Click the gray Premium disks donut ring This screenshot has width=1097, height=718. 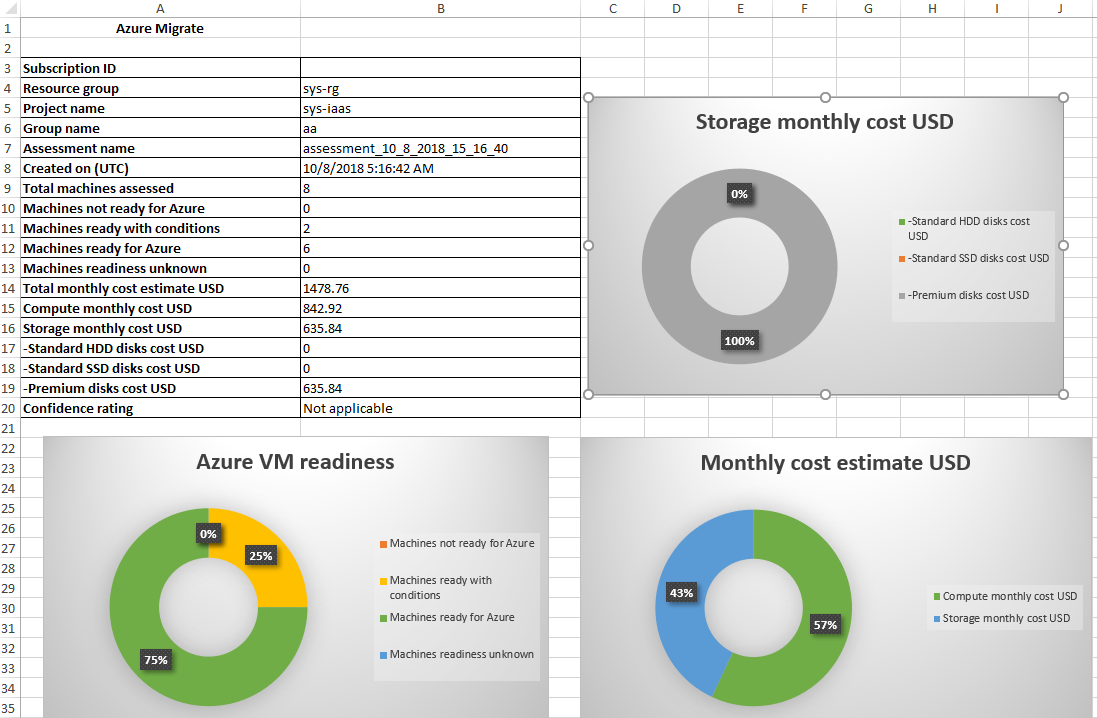coord(665,266)
